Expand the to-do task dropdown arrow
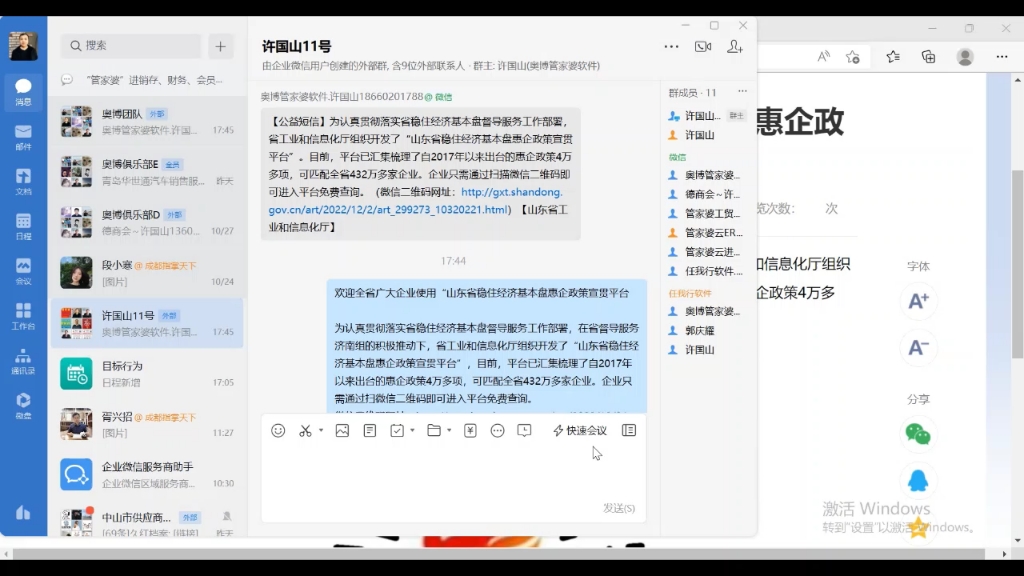This screenshot has height=576, width=1024. 411,430
